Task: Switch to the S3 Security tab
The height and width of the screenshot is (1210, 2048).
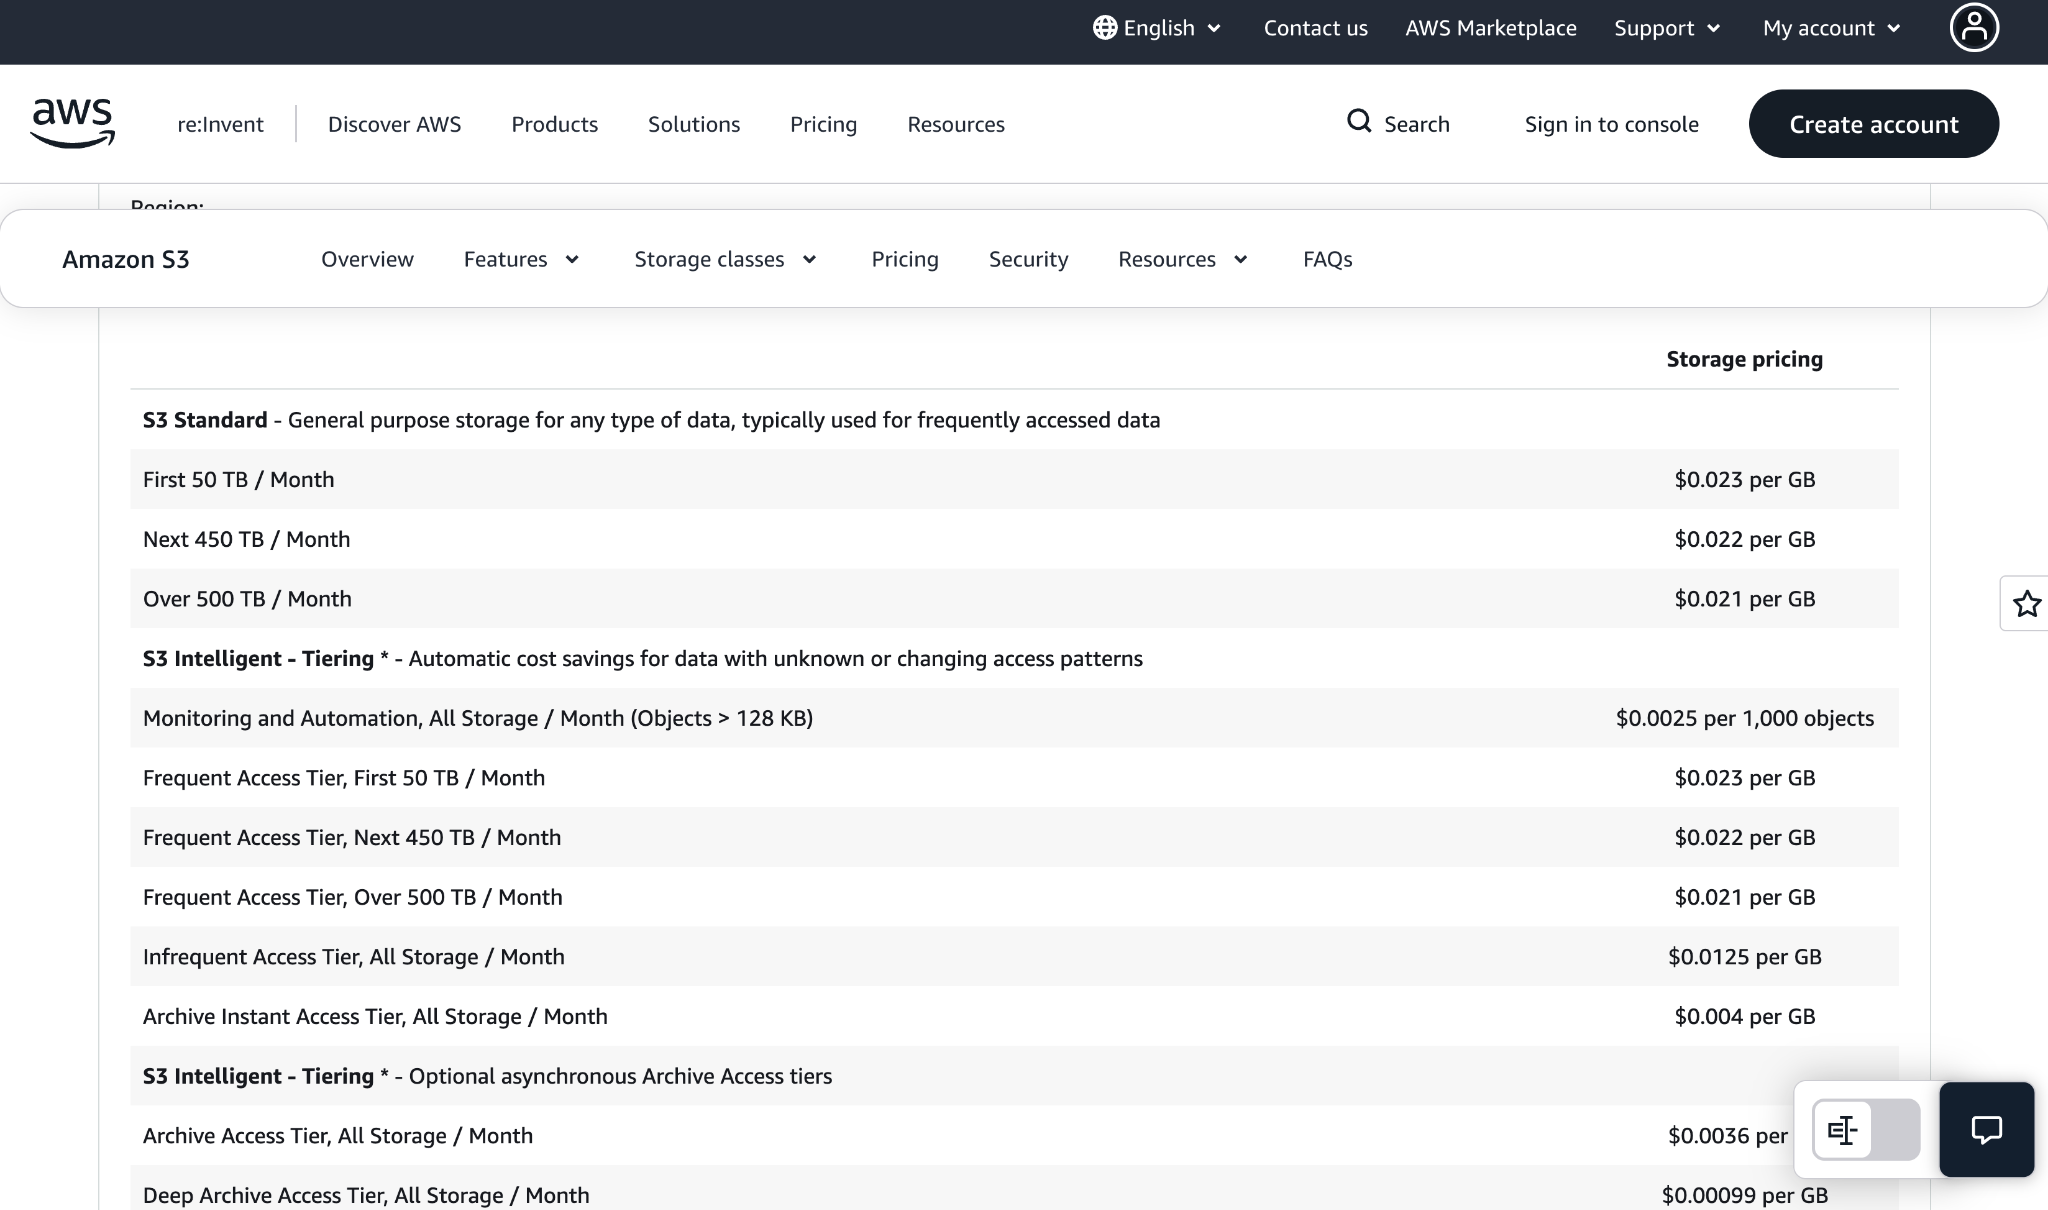Action: (1028, 259)
